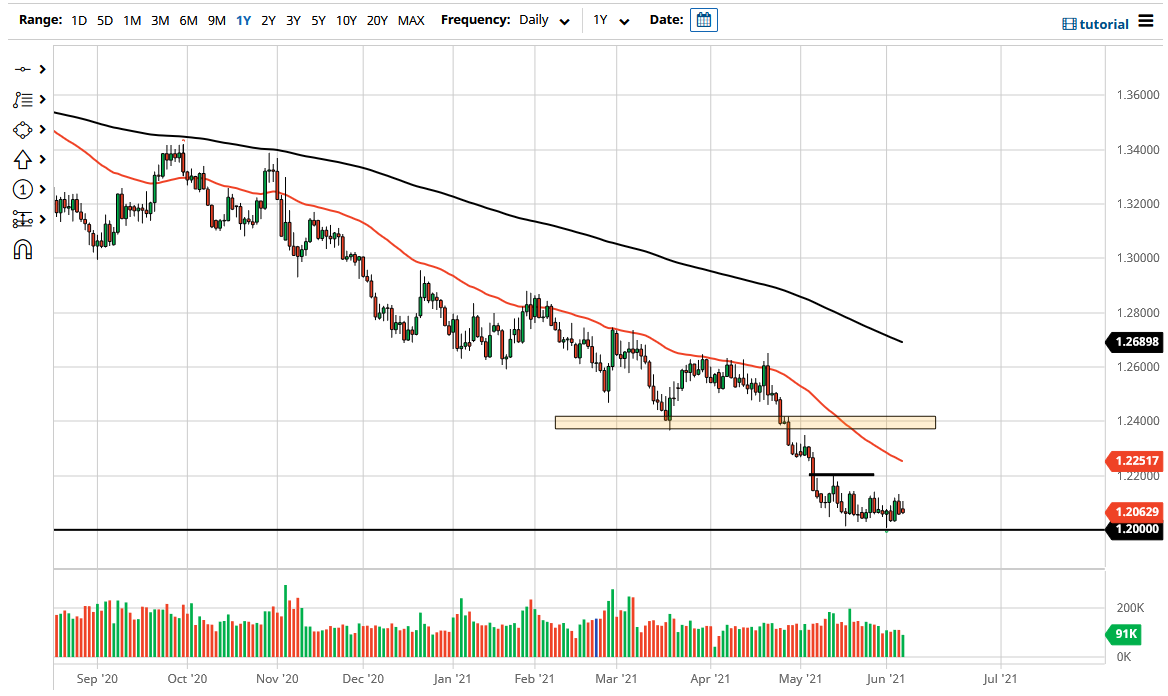Switch to the 5D range

click(104, 19)
